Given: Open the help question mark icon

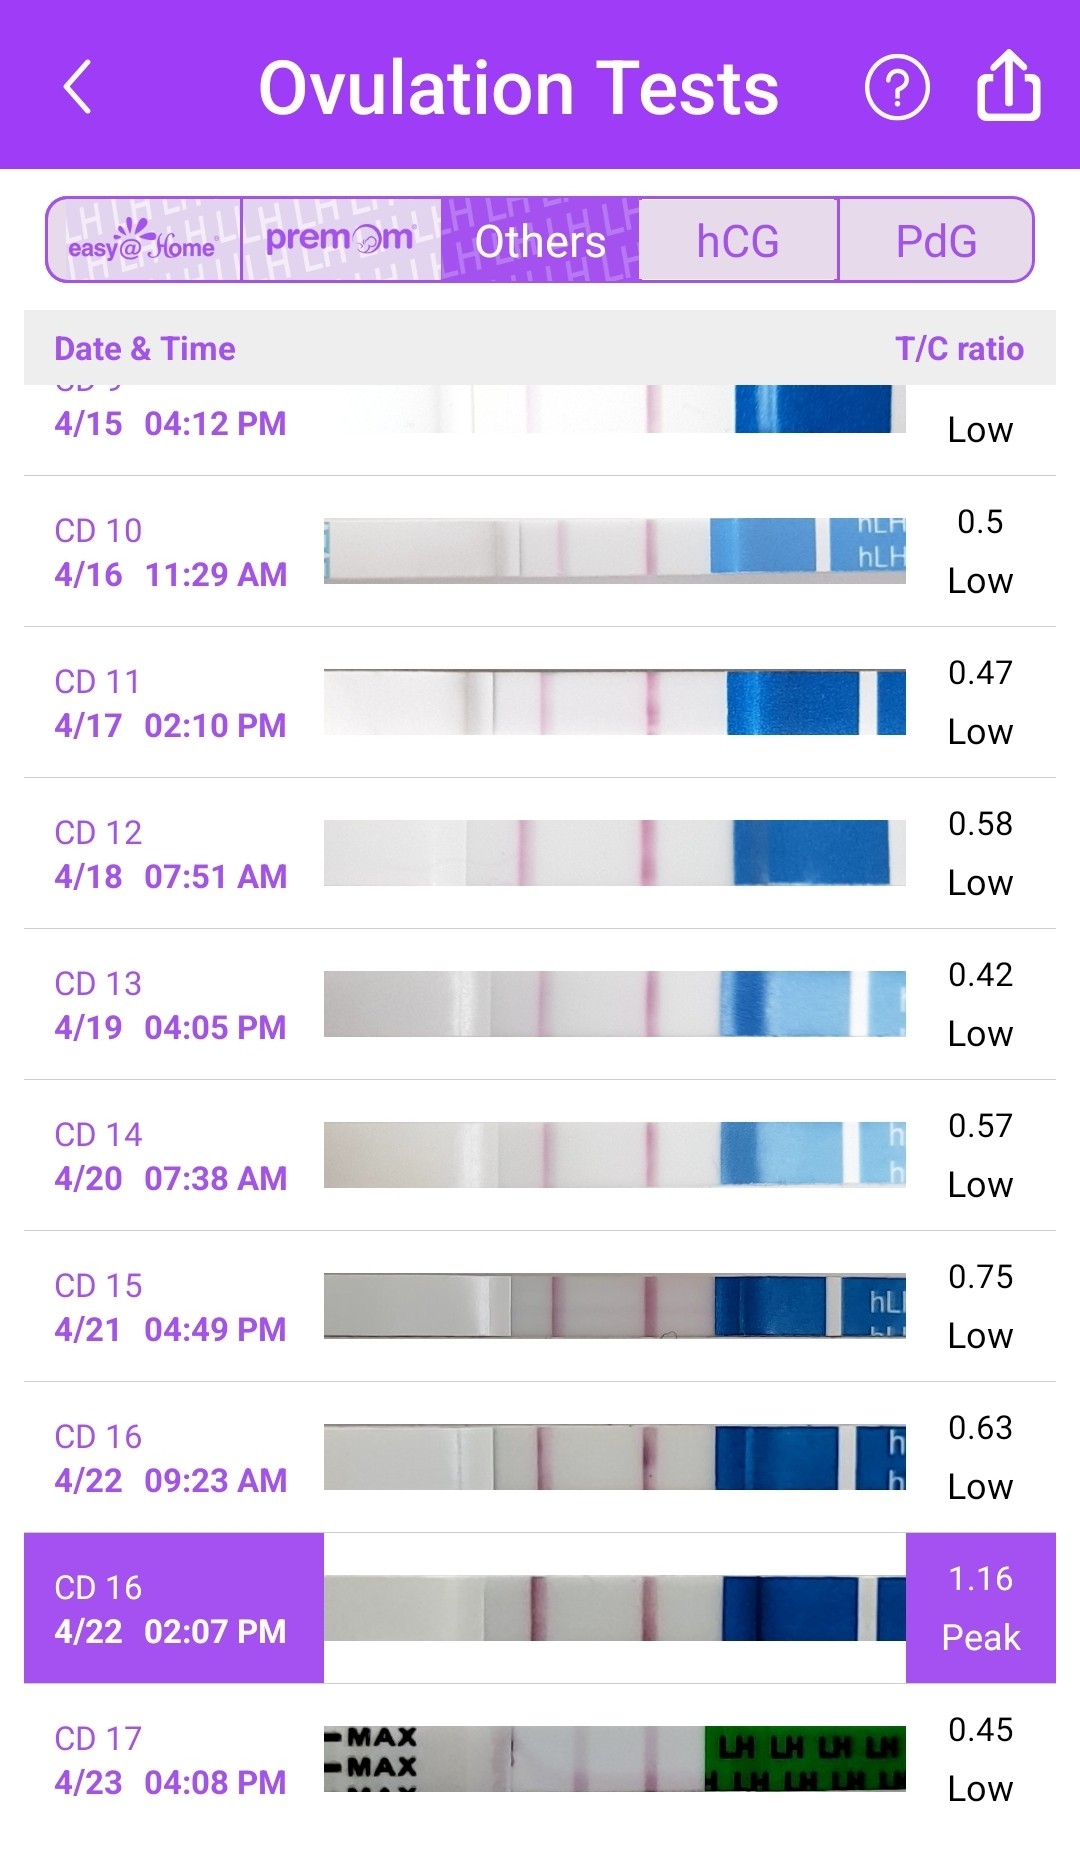Looking at the screenshot, I should [x=896, y=88].
